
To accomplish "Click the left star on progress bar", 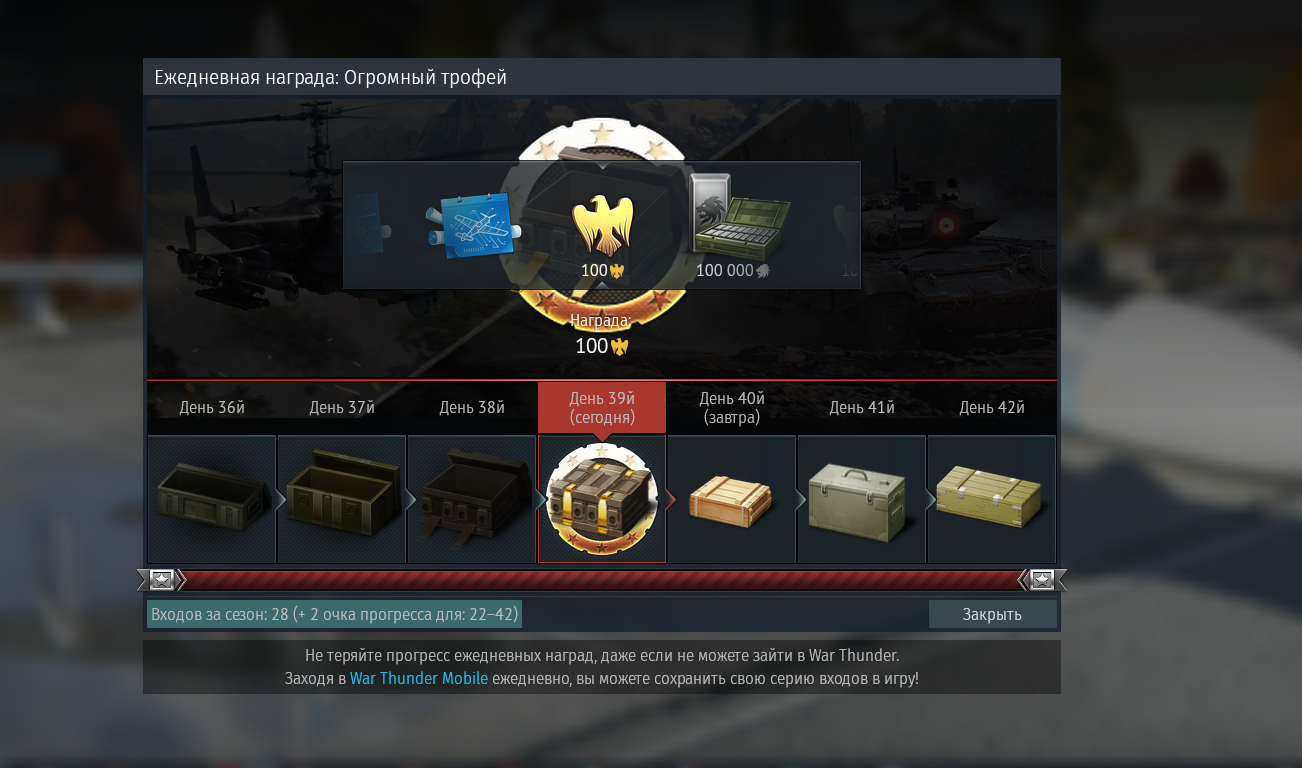I will click(162, 580).
